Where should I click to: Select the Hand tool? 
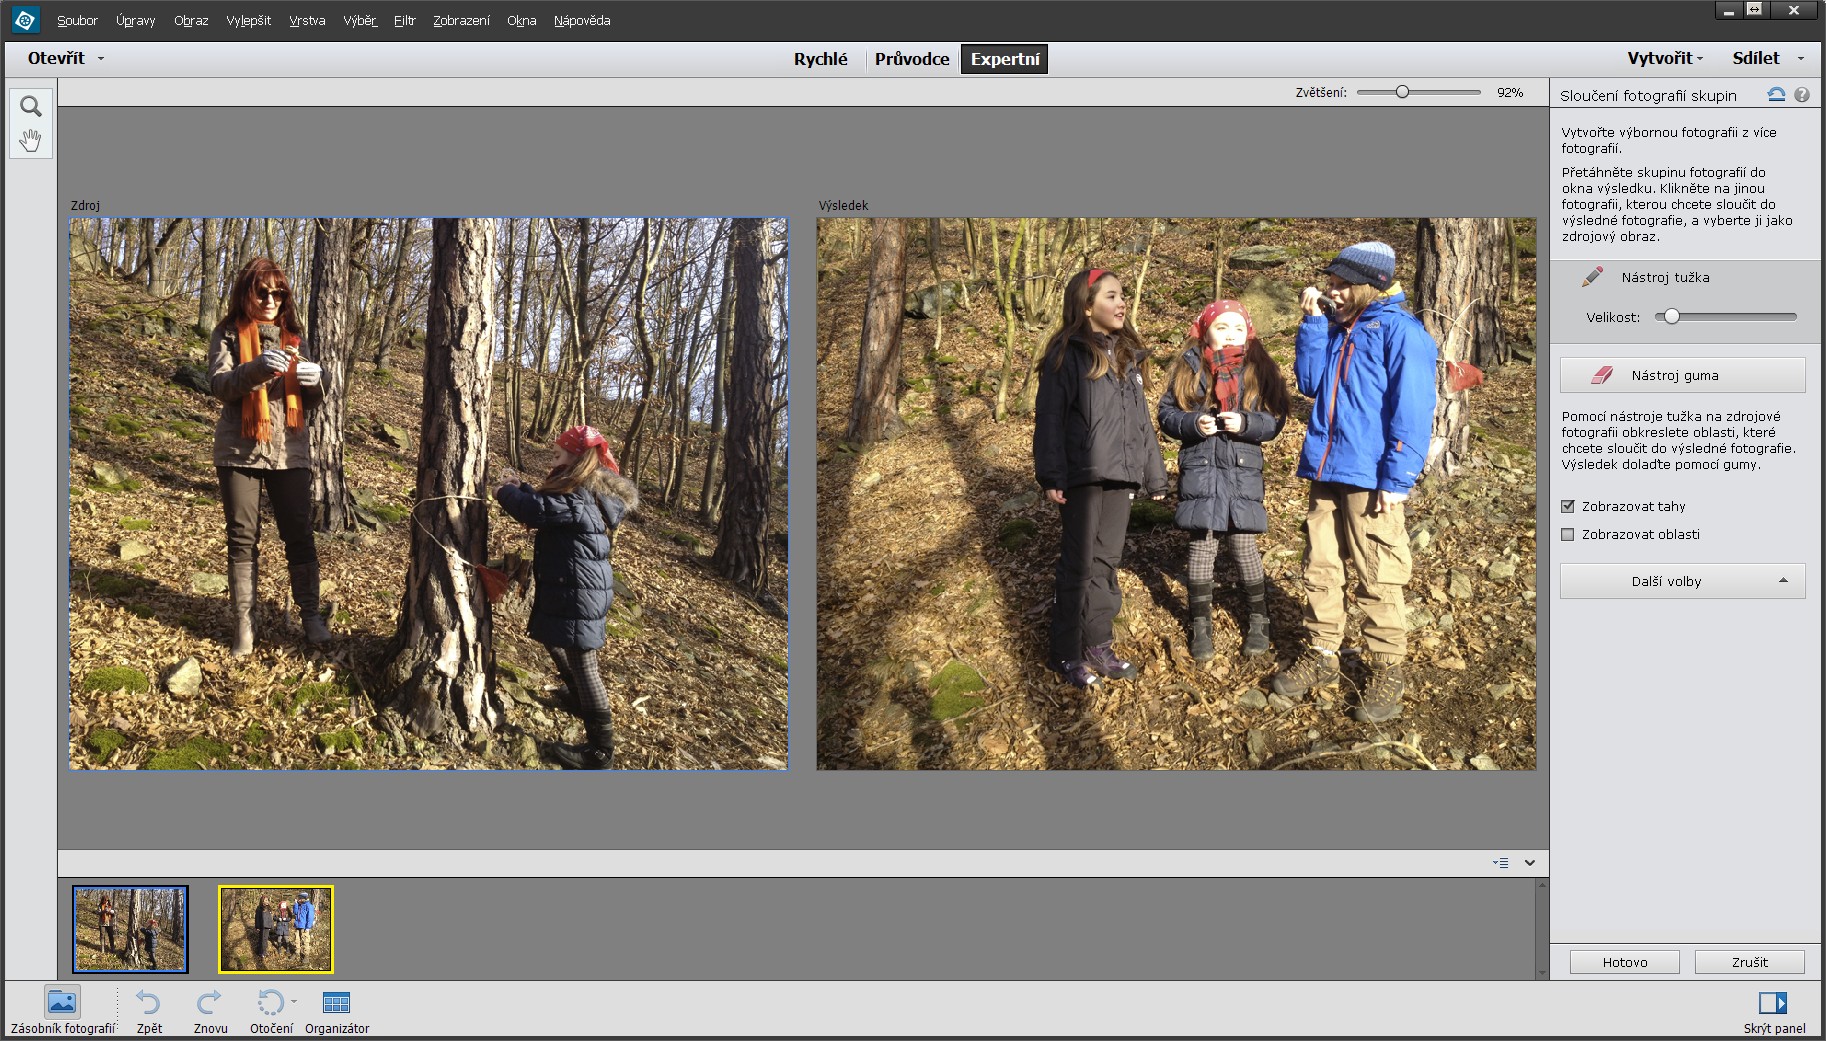click(x=31, y=141)
